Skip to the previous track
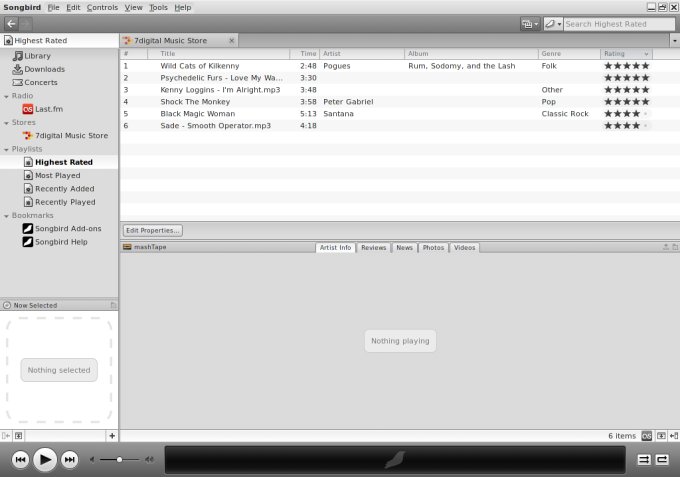Screen dimensions: 680x477 click(x=20, y=459)
